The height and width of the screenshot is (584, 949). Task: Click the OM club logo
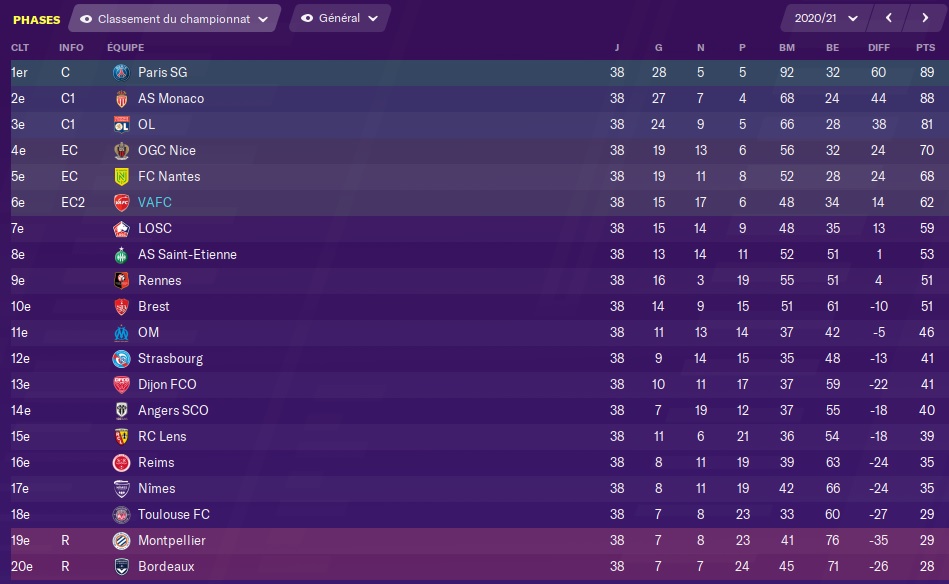(122, 333)
